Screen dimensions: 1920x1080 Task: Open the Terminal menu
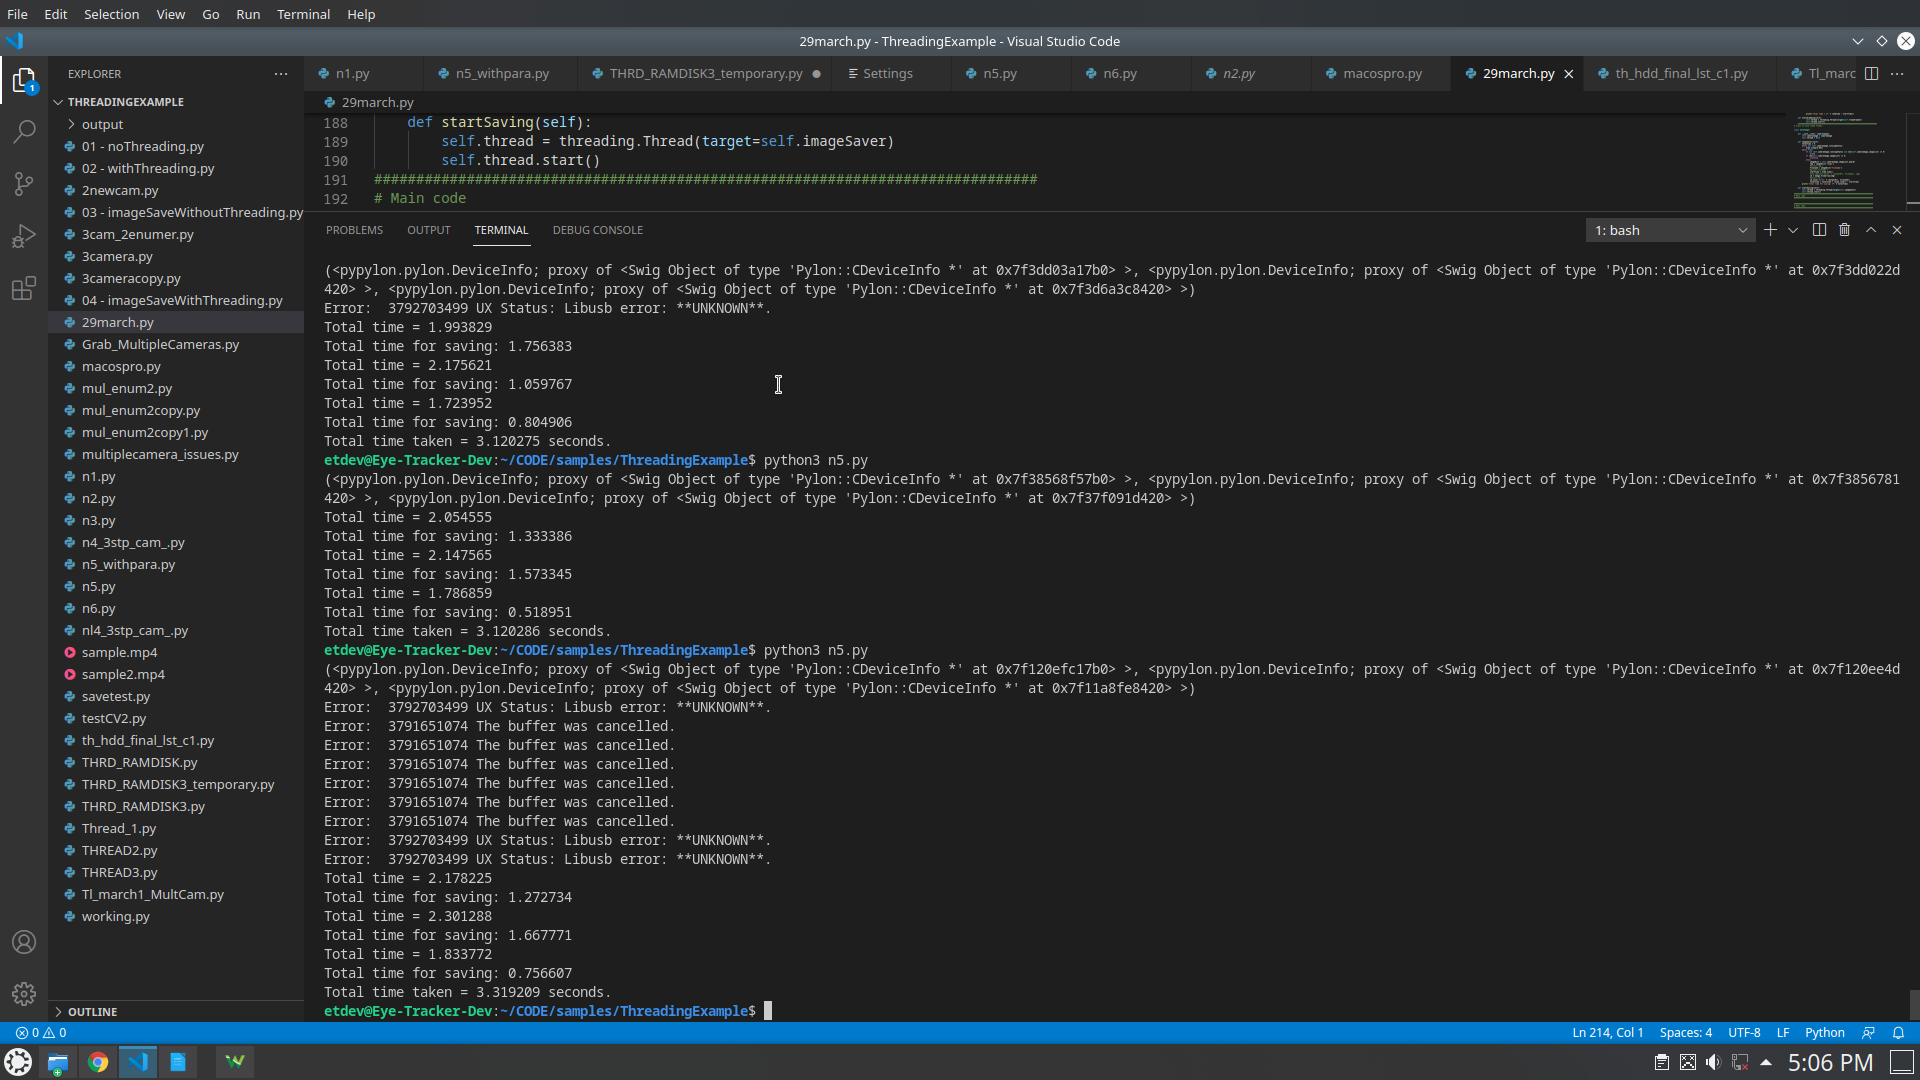[302, 14]
